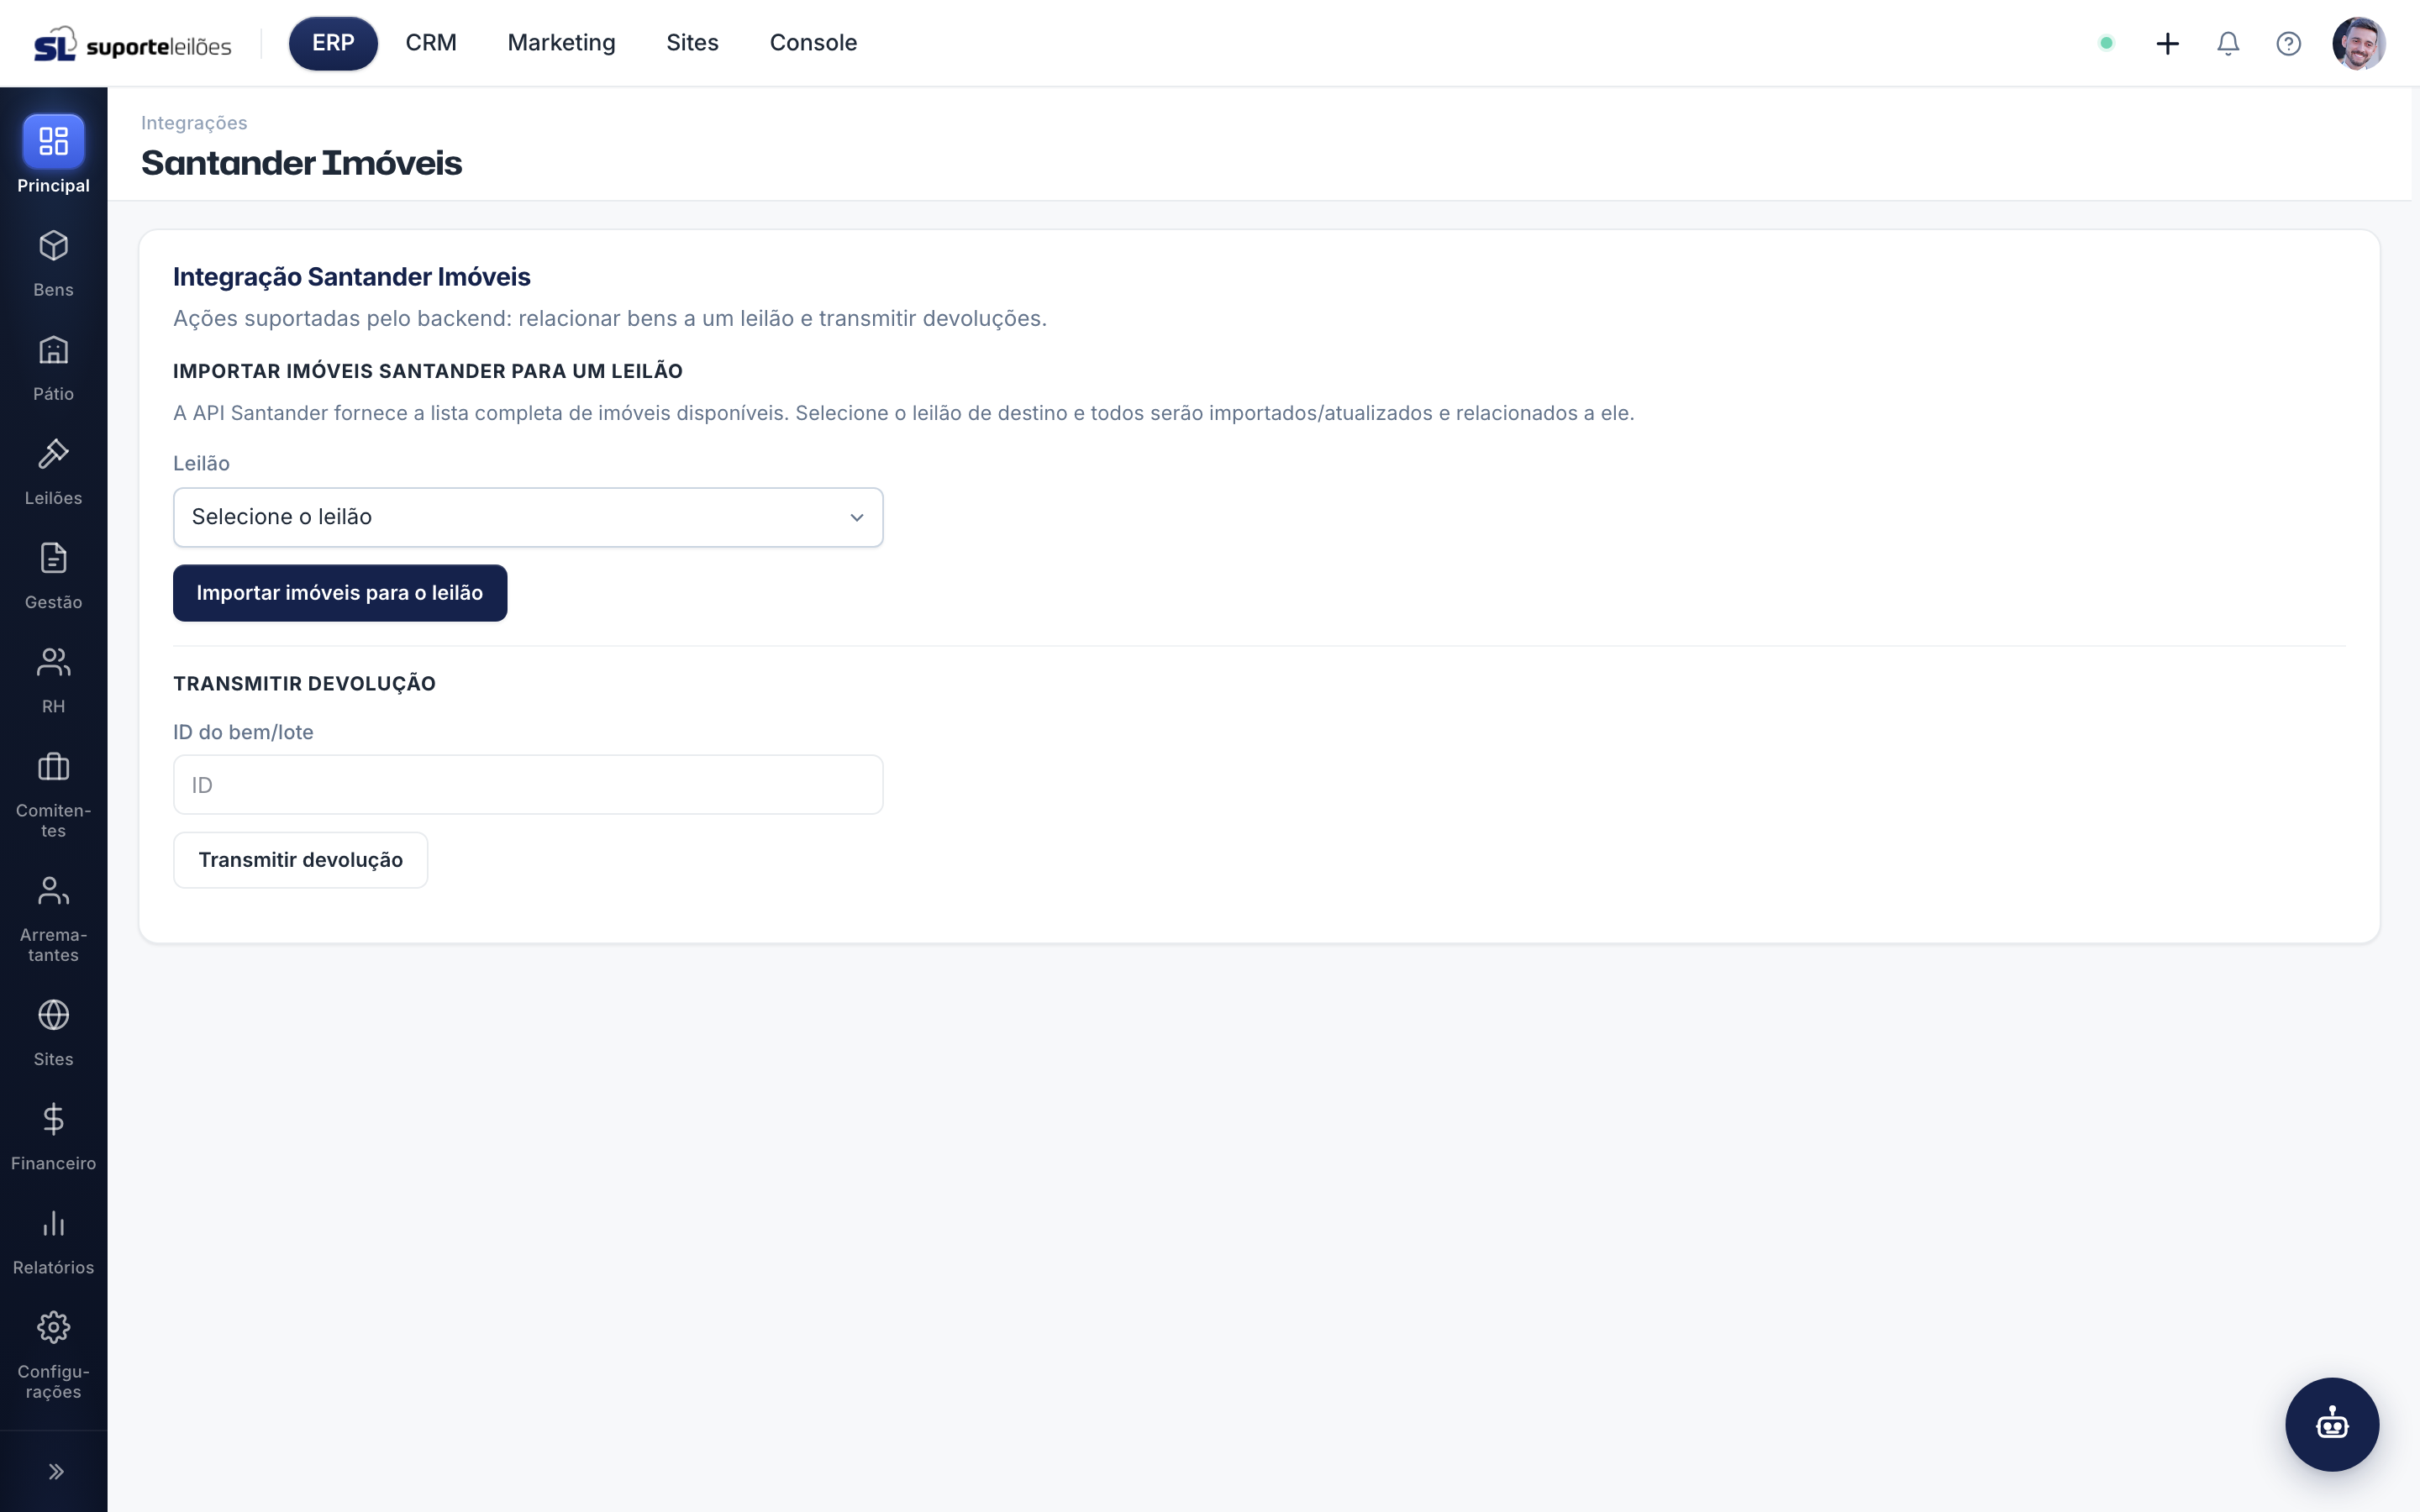Switch to the CRM tab
The width and height of the screenshot is (2420, 1512).
431,43
